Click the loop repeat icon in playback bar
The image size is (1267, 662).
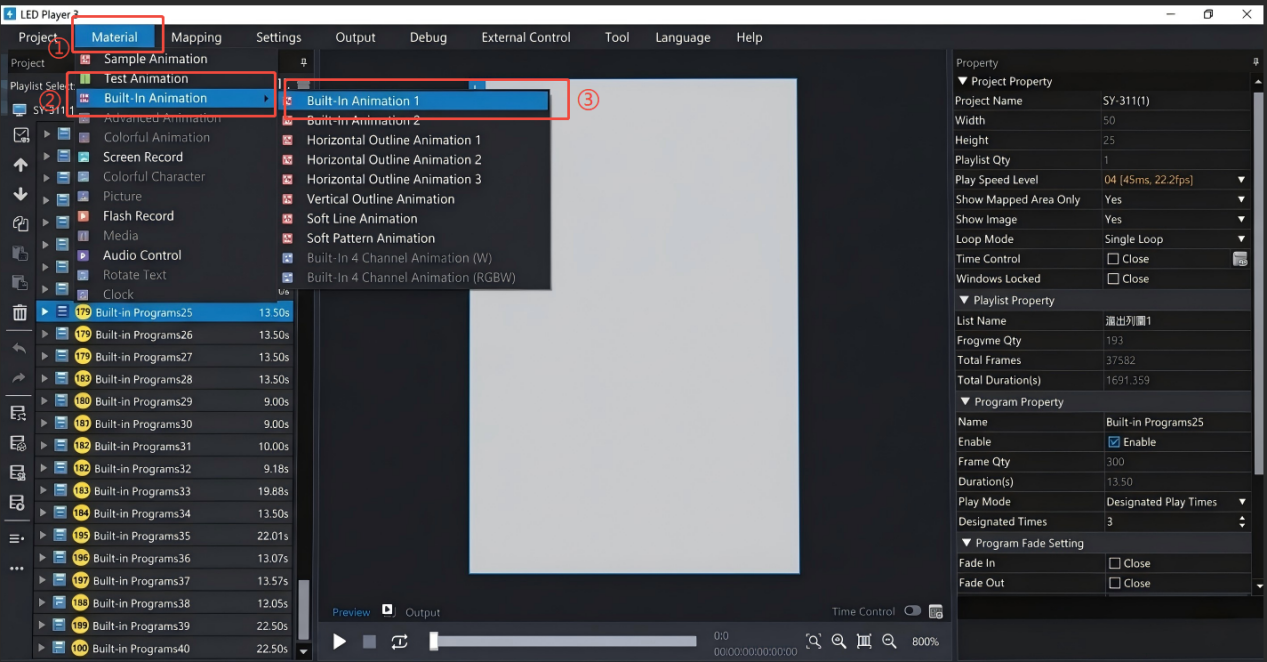pos(400,642)
